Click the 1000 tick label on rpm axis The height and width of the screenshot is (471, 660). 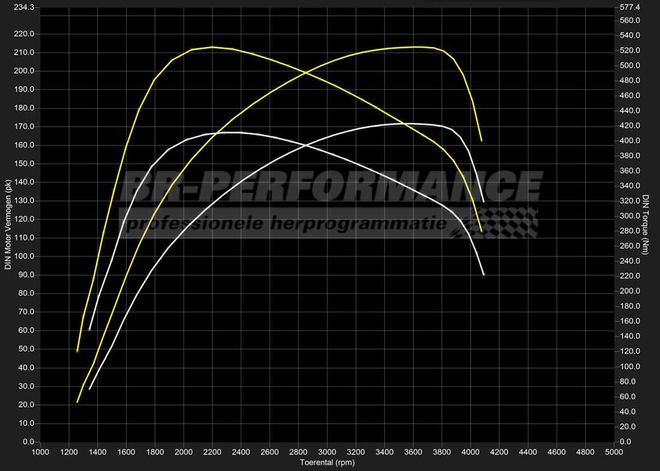[40, 452]
